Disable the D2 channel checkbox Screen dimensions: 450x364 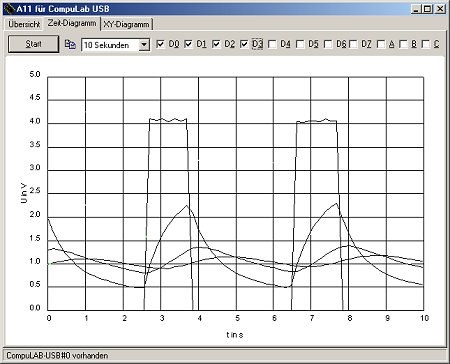pyautogui.click(x=216, y=44)
